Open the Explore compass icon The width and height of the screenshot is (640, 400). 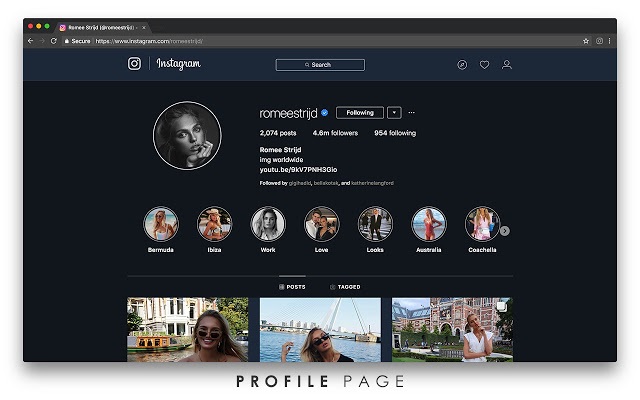pyautogui.click(x=462, y=65)
